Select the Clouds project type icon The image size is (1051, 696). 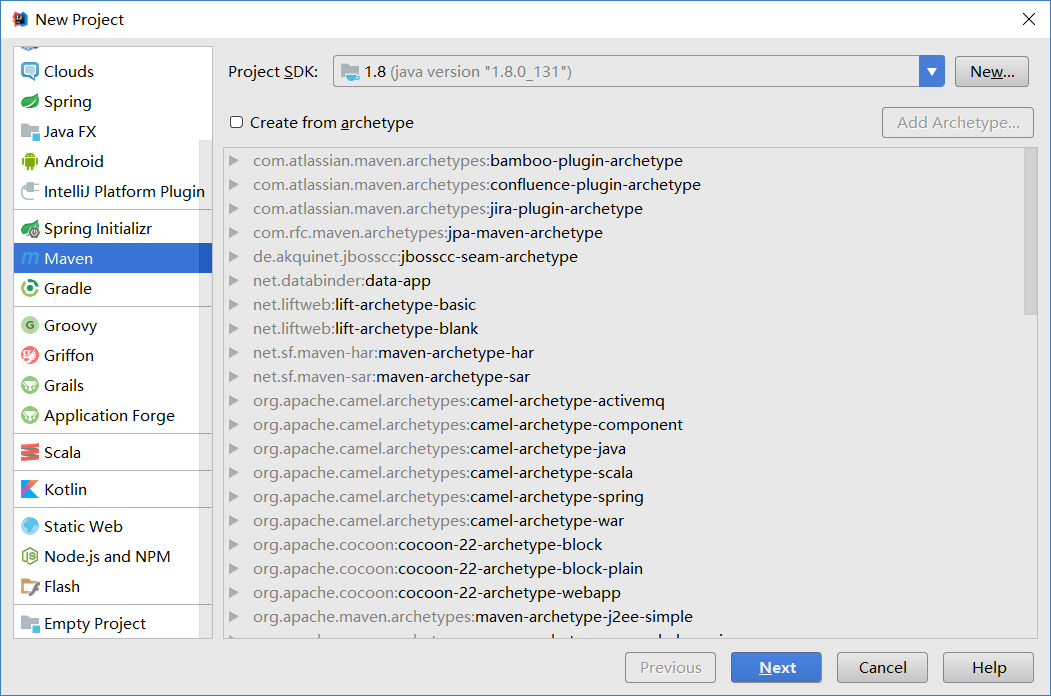click(30, 71)
